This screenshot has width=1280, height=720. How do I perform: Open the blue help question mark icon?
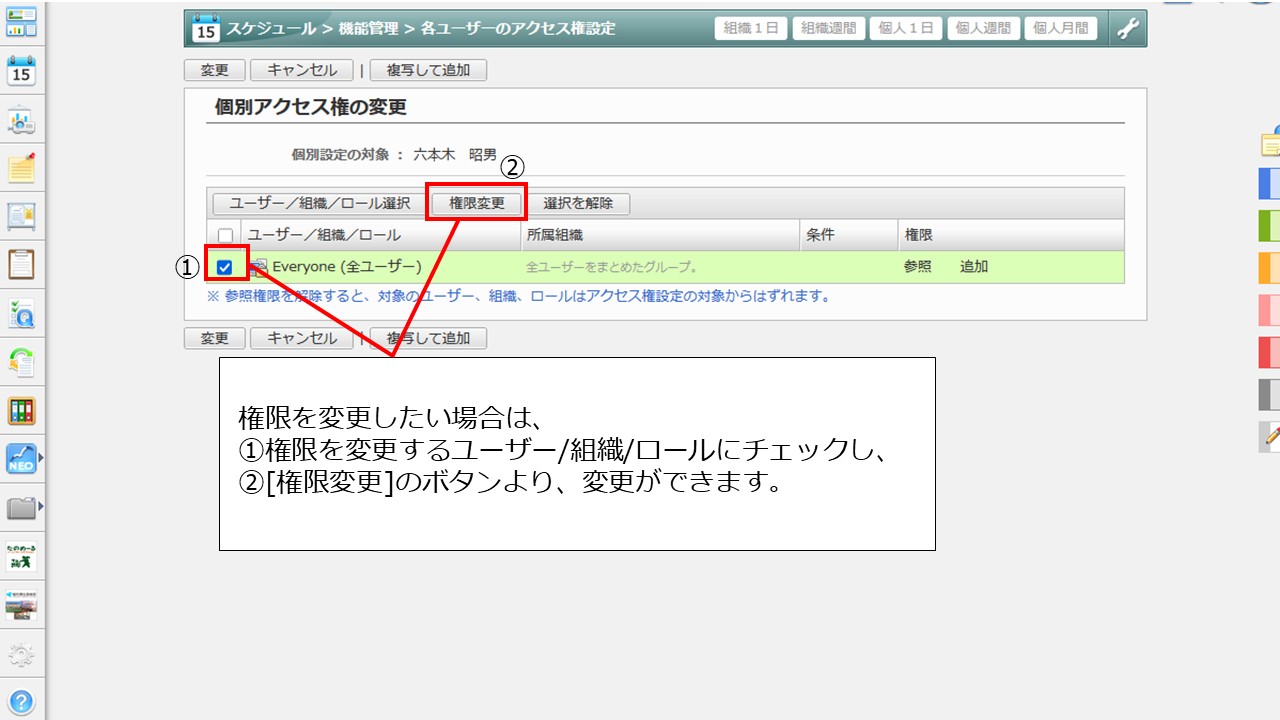point(21,701)
